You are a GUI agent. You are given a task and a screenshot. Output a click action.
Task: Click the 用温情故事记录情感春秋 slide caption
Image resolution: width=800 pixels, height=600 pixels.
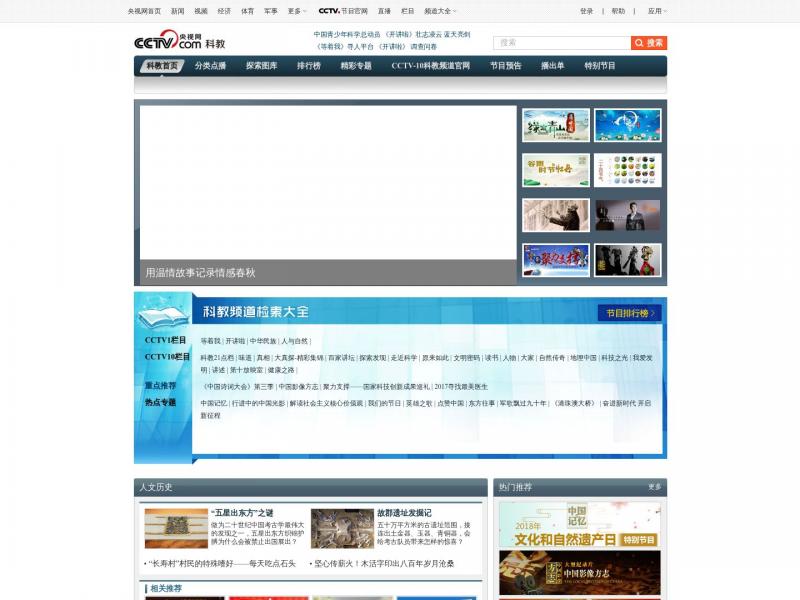tap(201, 273)
